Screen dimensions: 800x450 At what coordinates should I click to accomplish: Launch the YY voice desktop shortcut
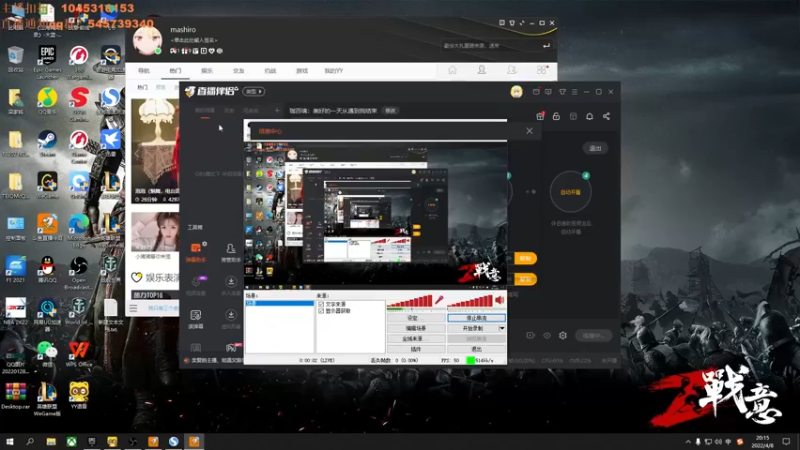(79, 396)
